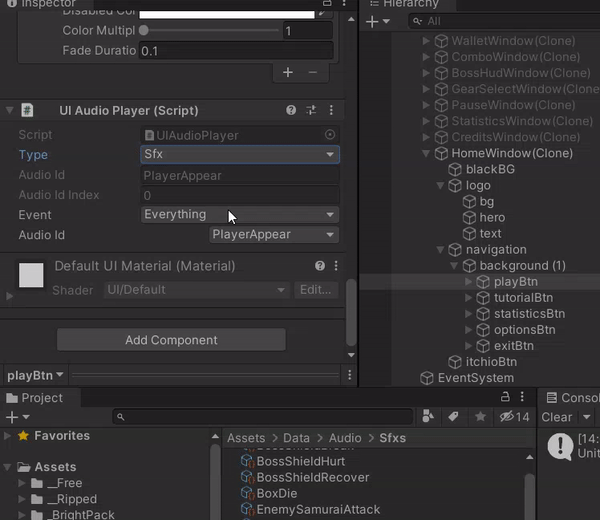
Task: Click the Project create plus button
Action: click(x=12, y=417)
